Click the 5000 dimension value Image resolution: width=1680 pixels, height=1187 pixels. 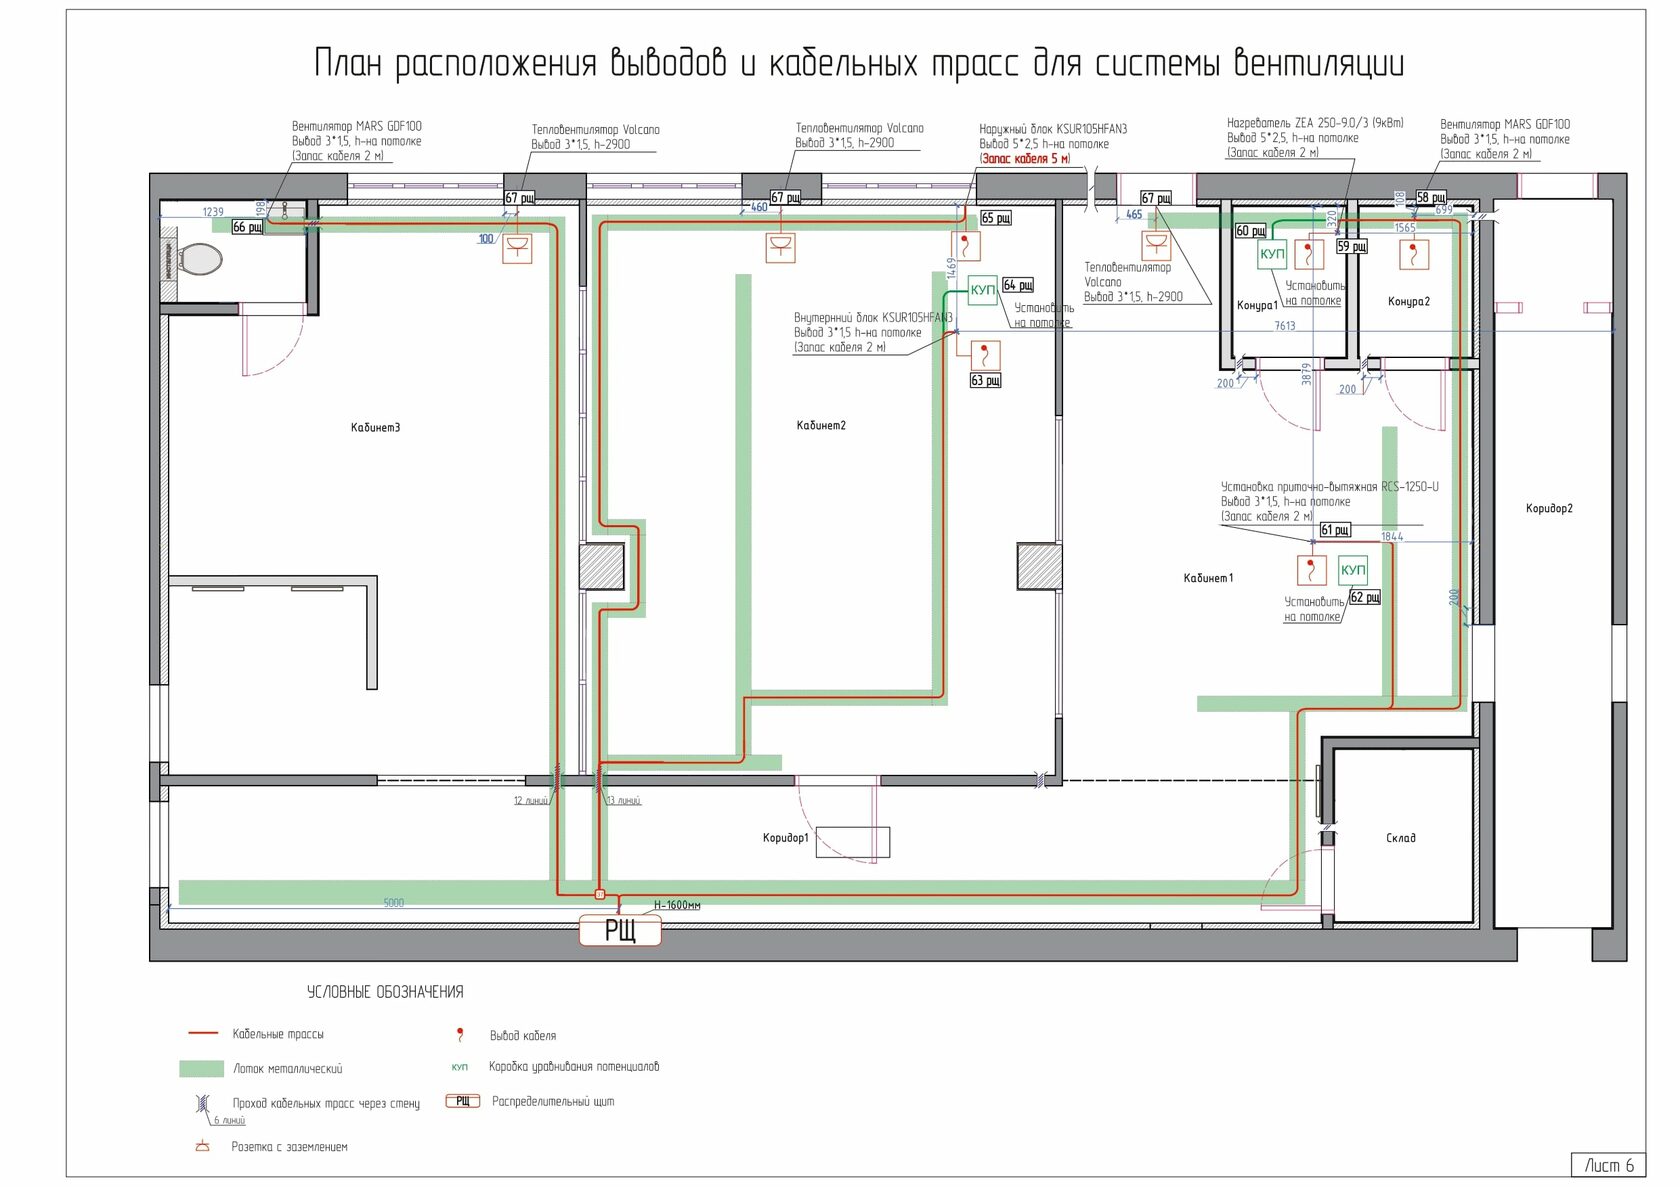pos(394,903)
